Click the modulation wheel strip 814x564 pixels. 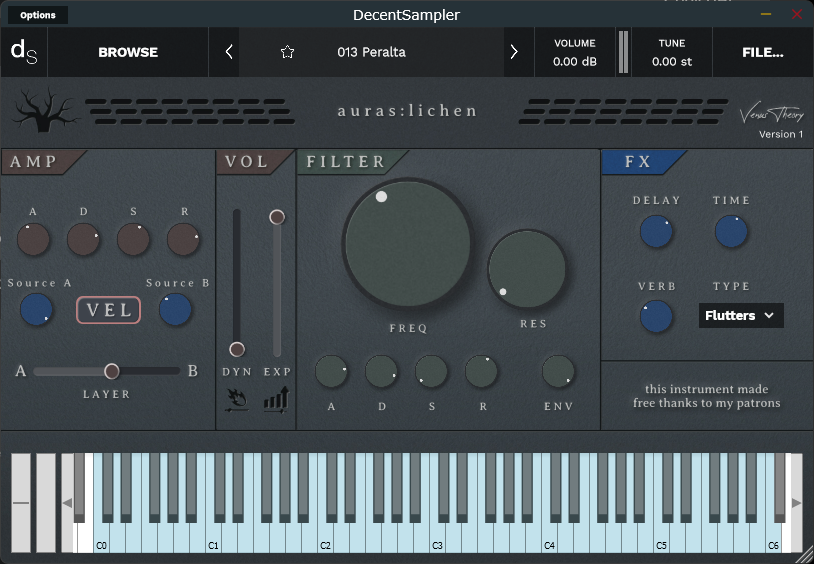(x=46, y=503)
